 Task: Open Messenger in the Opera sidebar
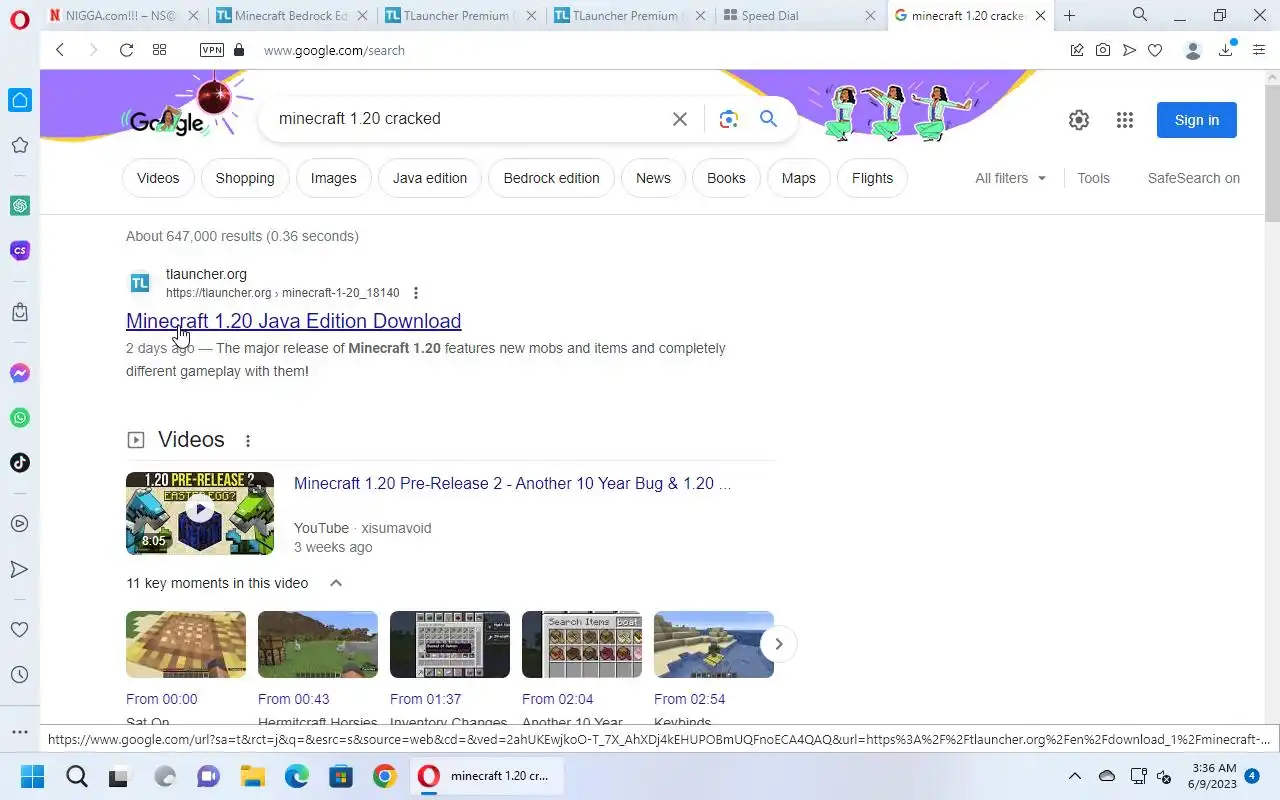19,373
